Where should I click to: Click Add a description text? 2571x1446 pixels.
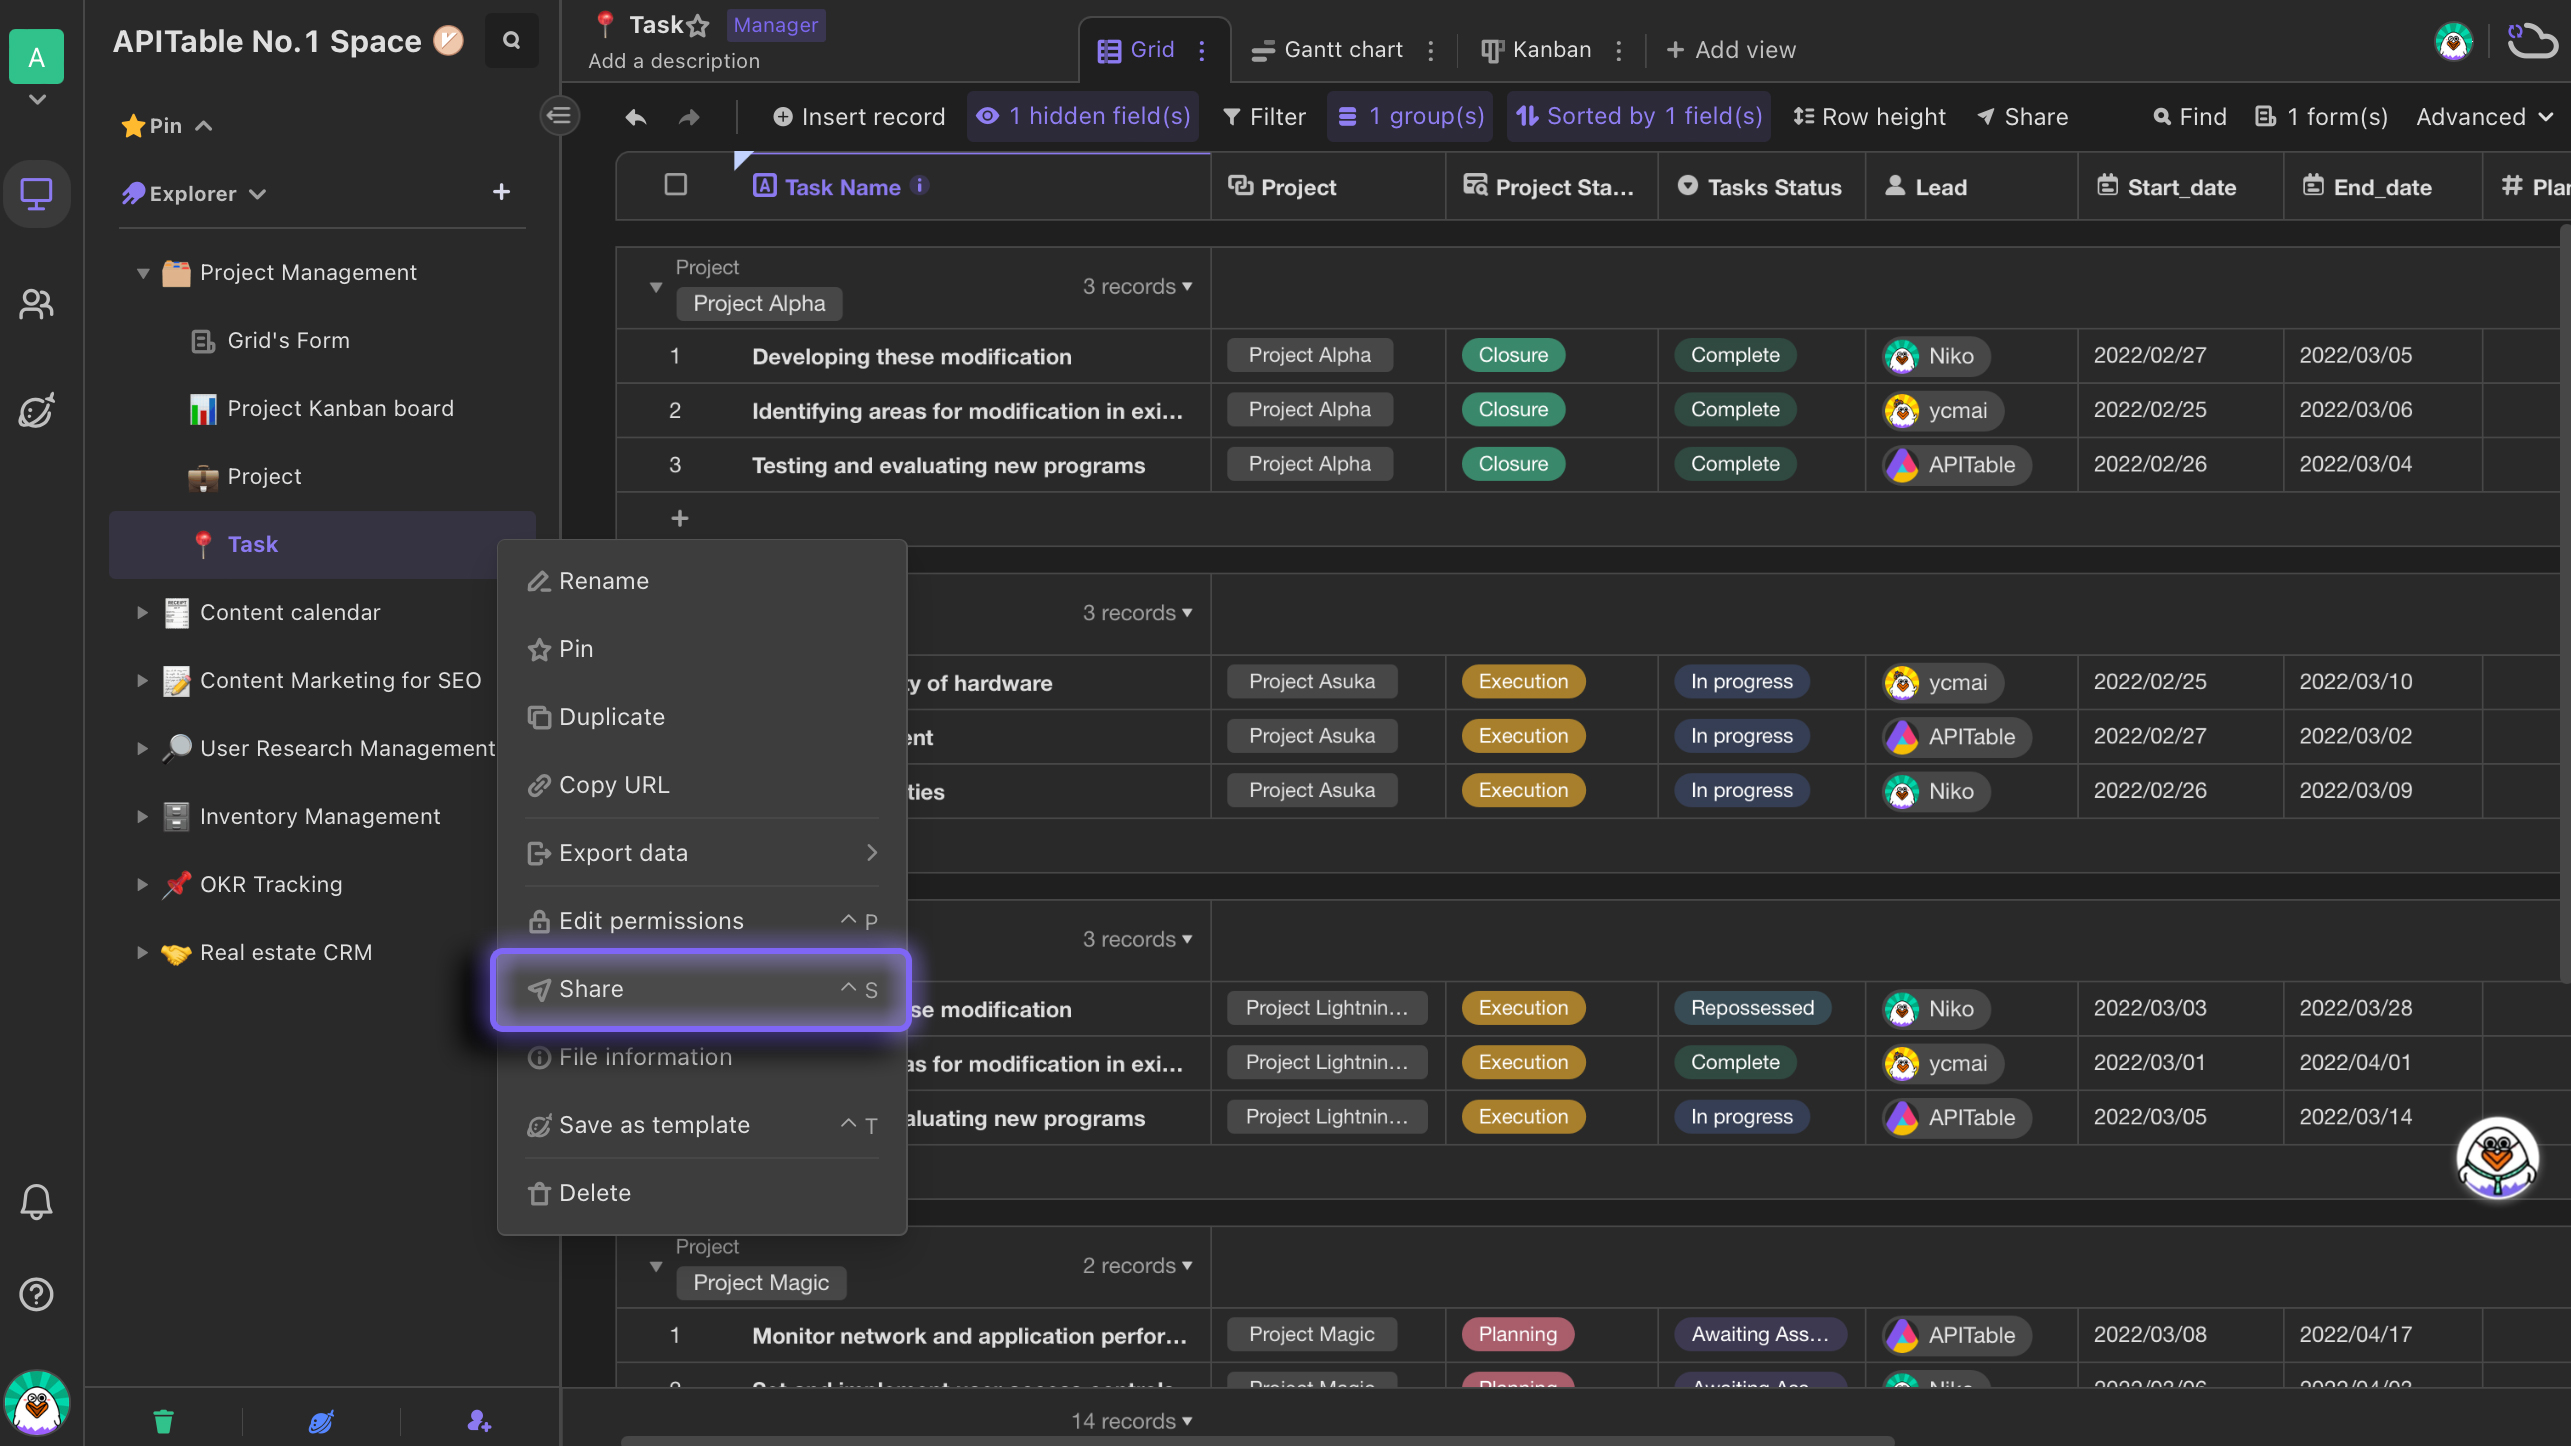click(674, 62)
